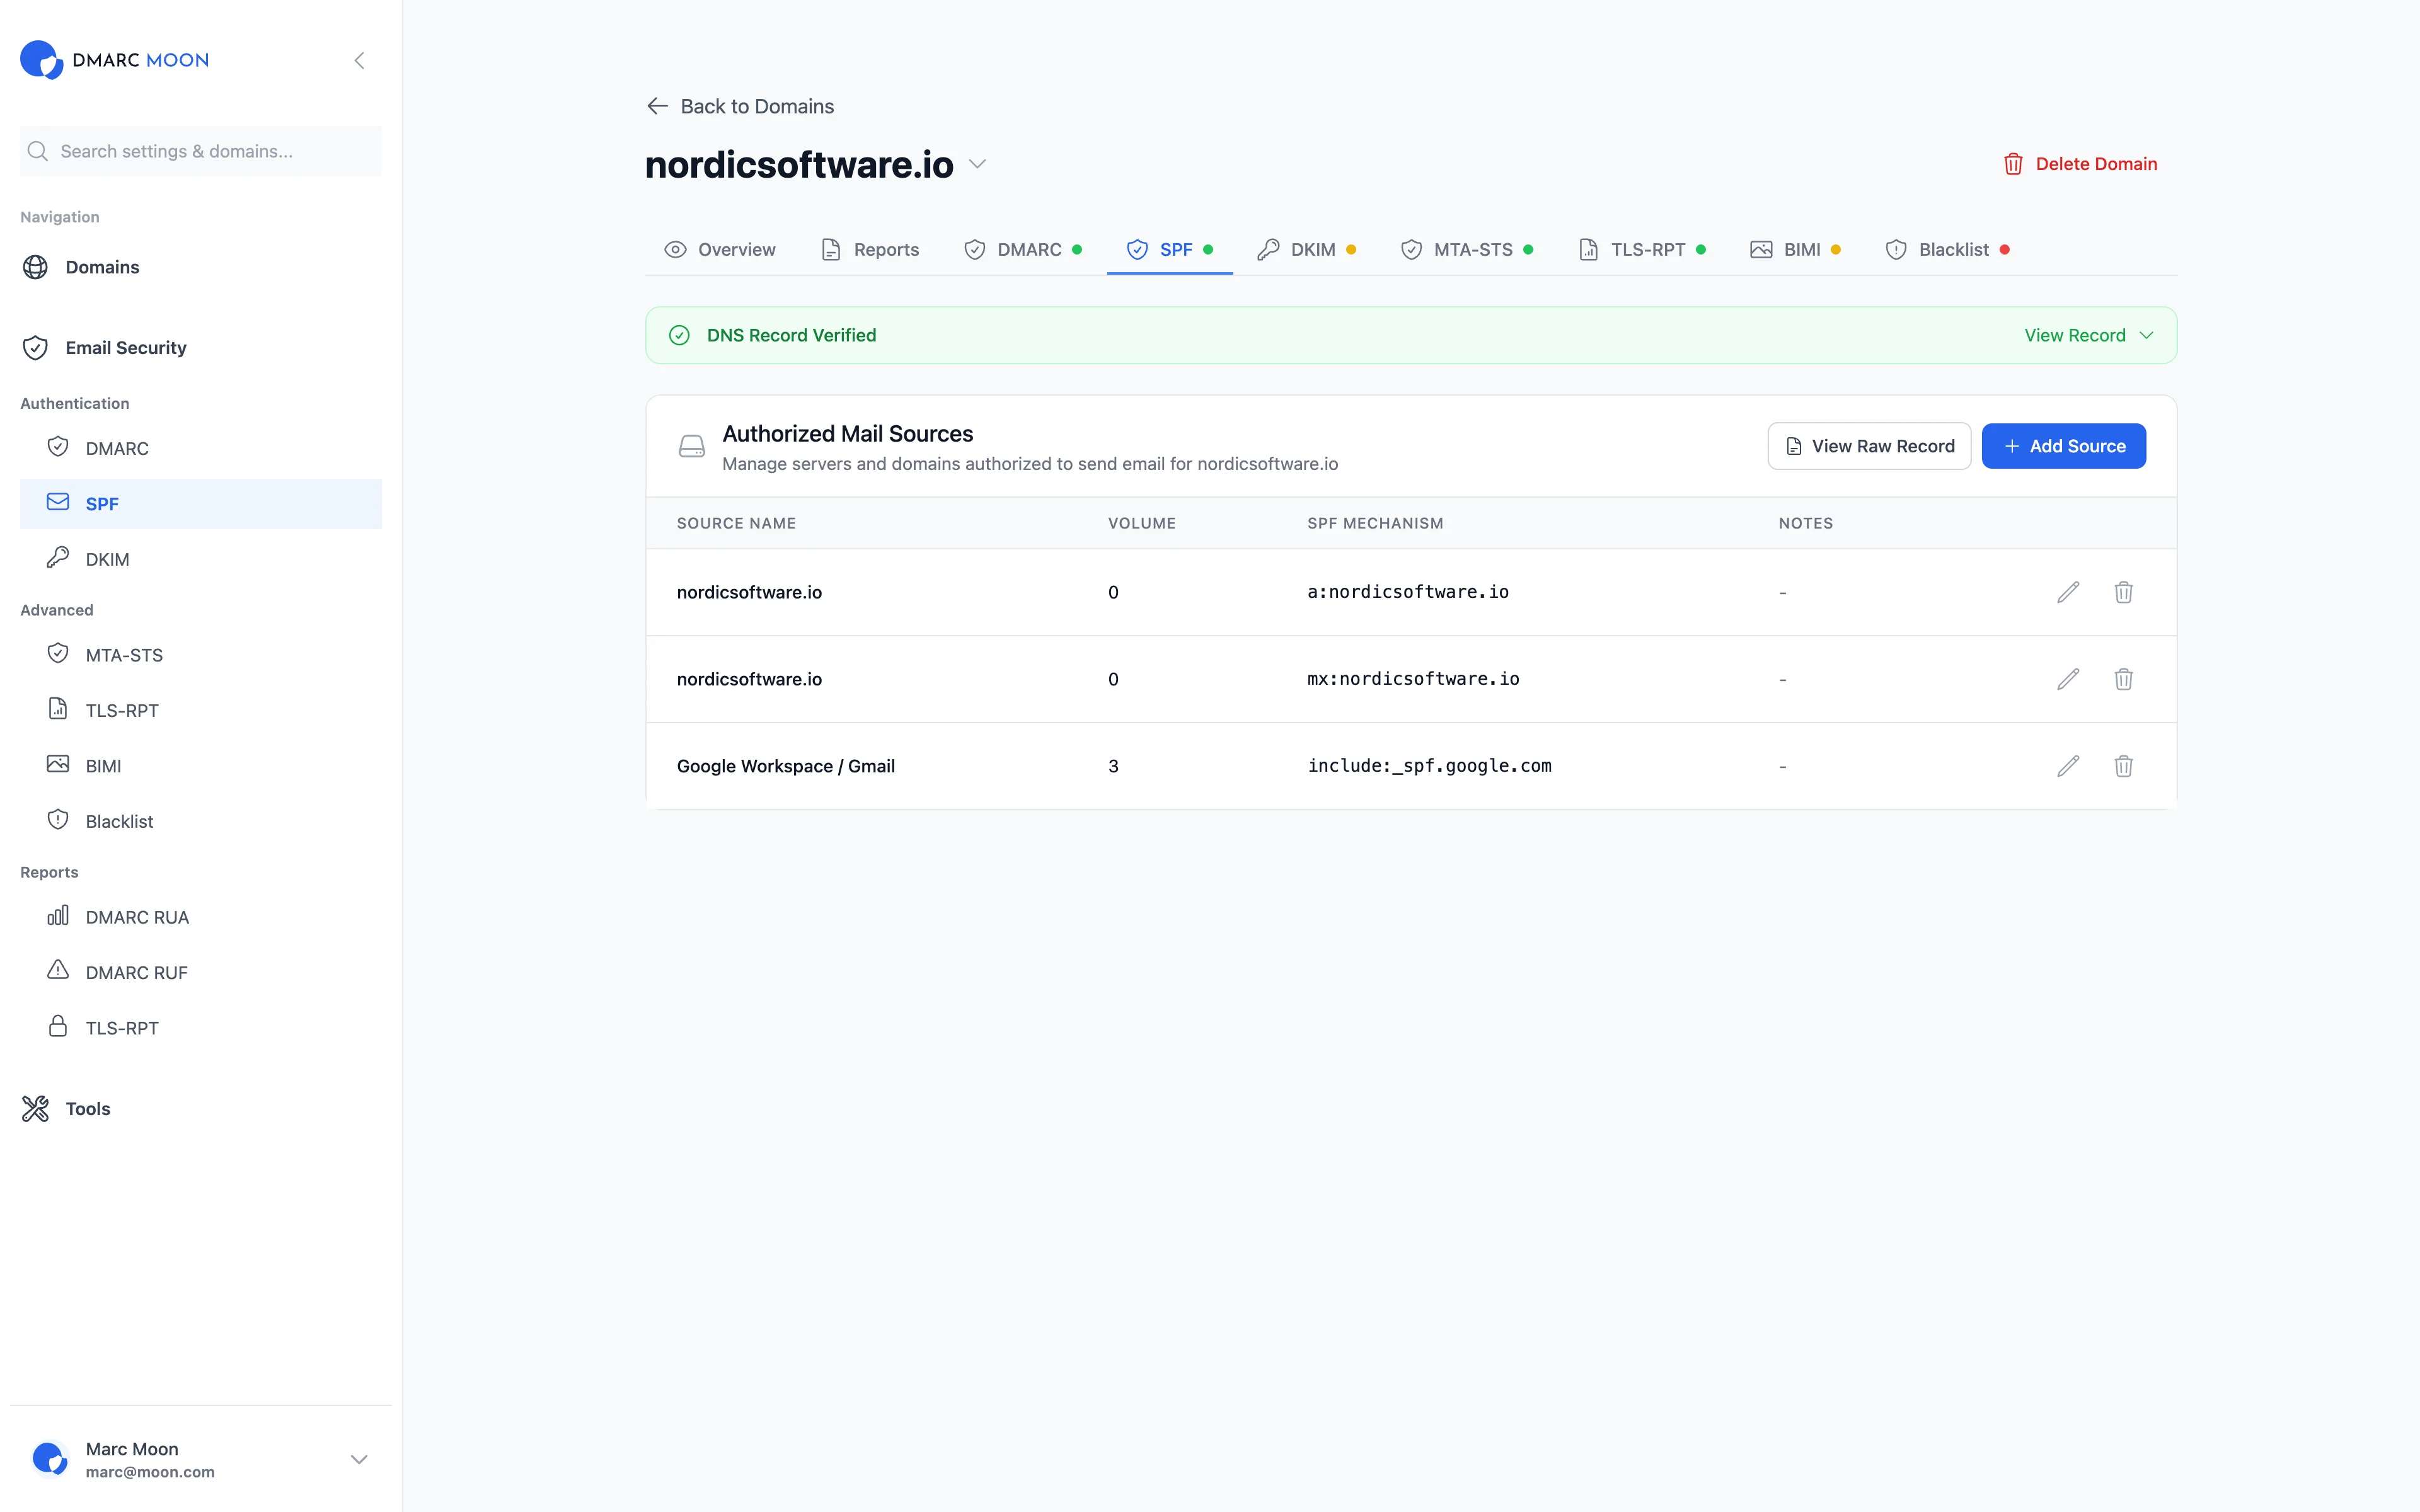Open the nordicsoftware.io domain switcher dropdown

tap(977, 165)
